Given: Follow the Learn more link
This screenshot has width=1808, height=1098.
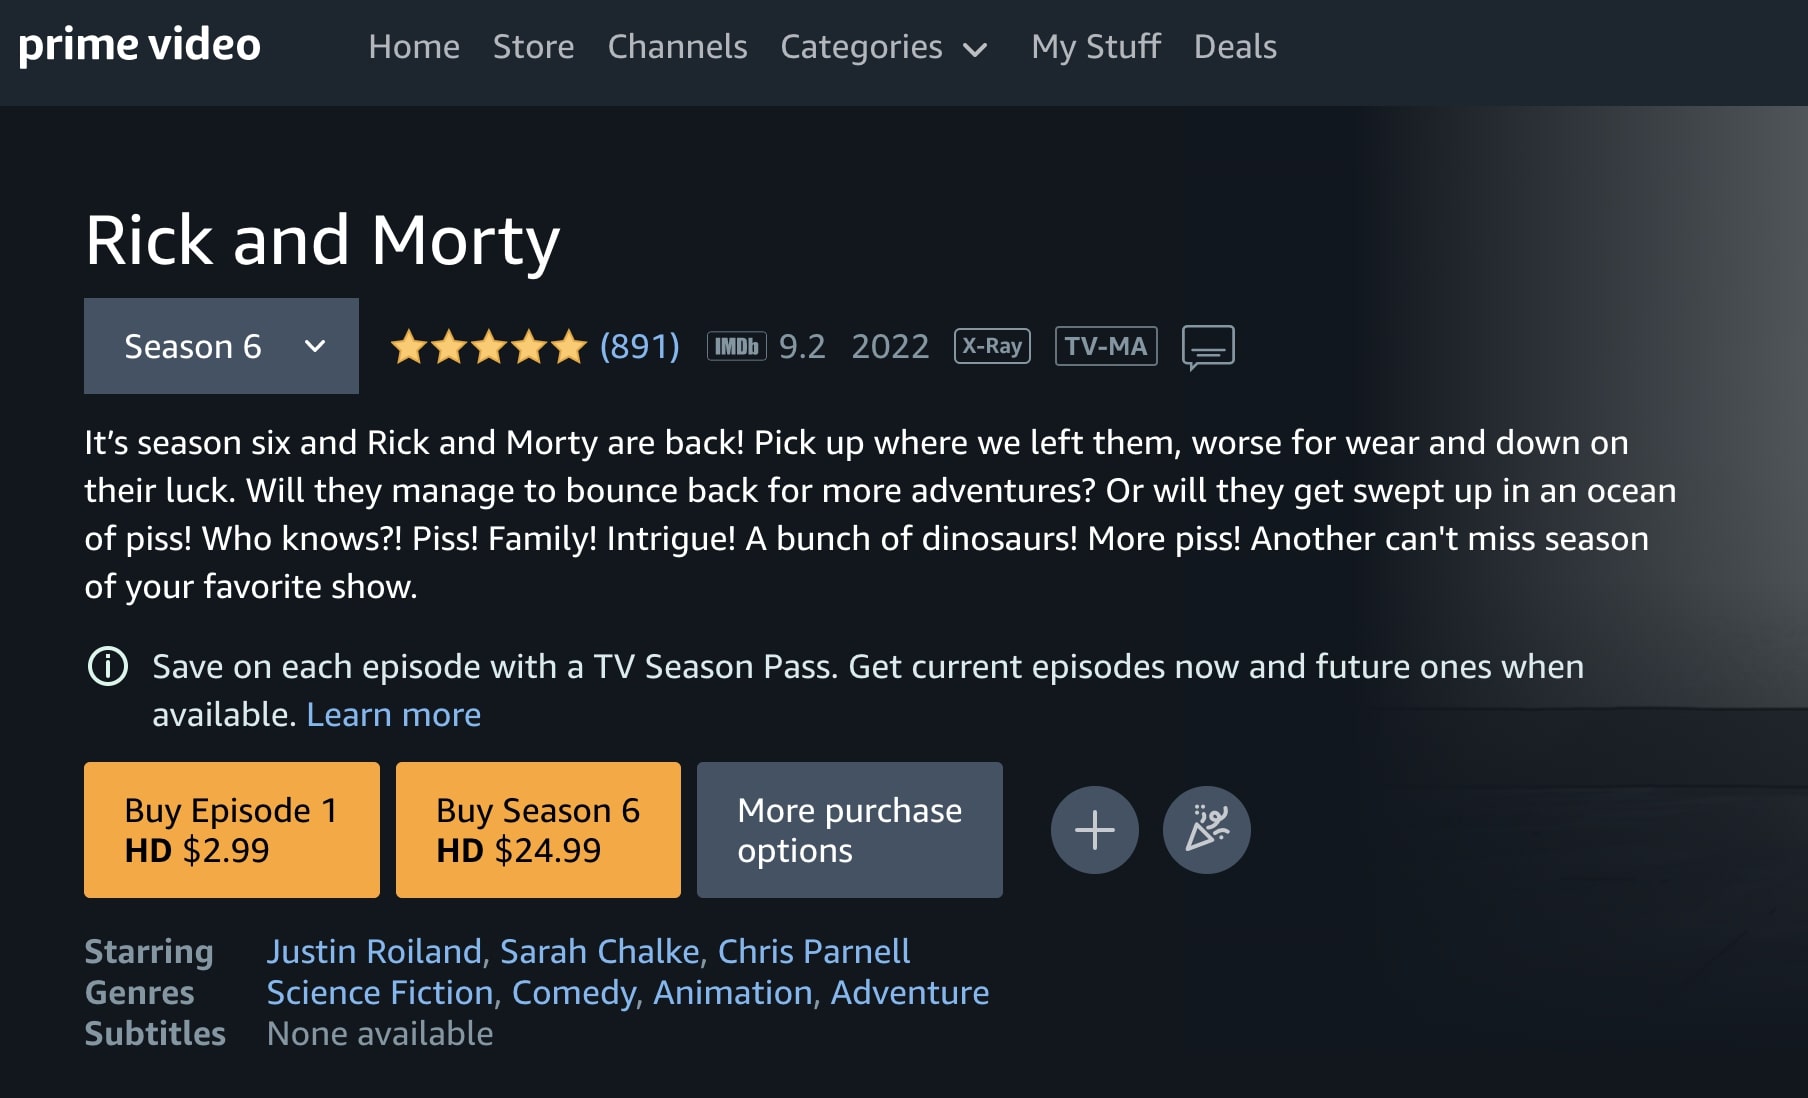Looking at the screenshot, I should [x=393, y=715].
